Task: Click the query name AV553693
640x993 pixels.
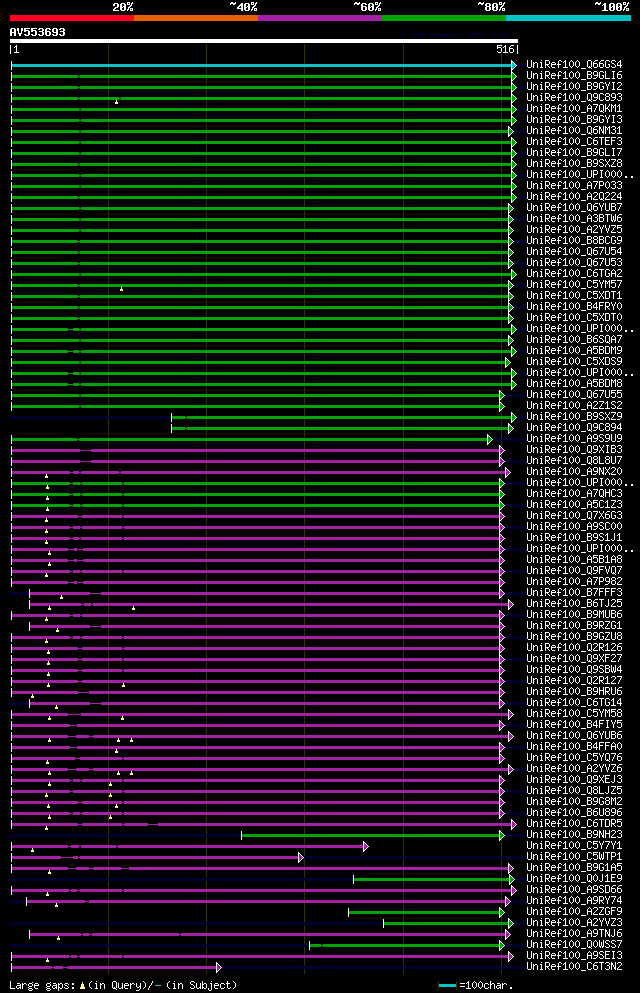Action: coord(37,32)
